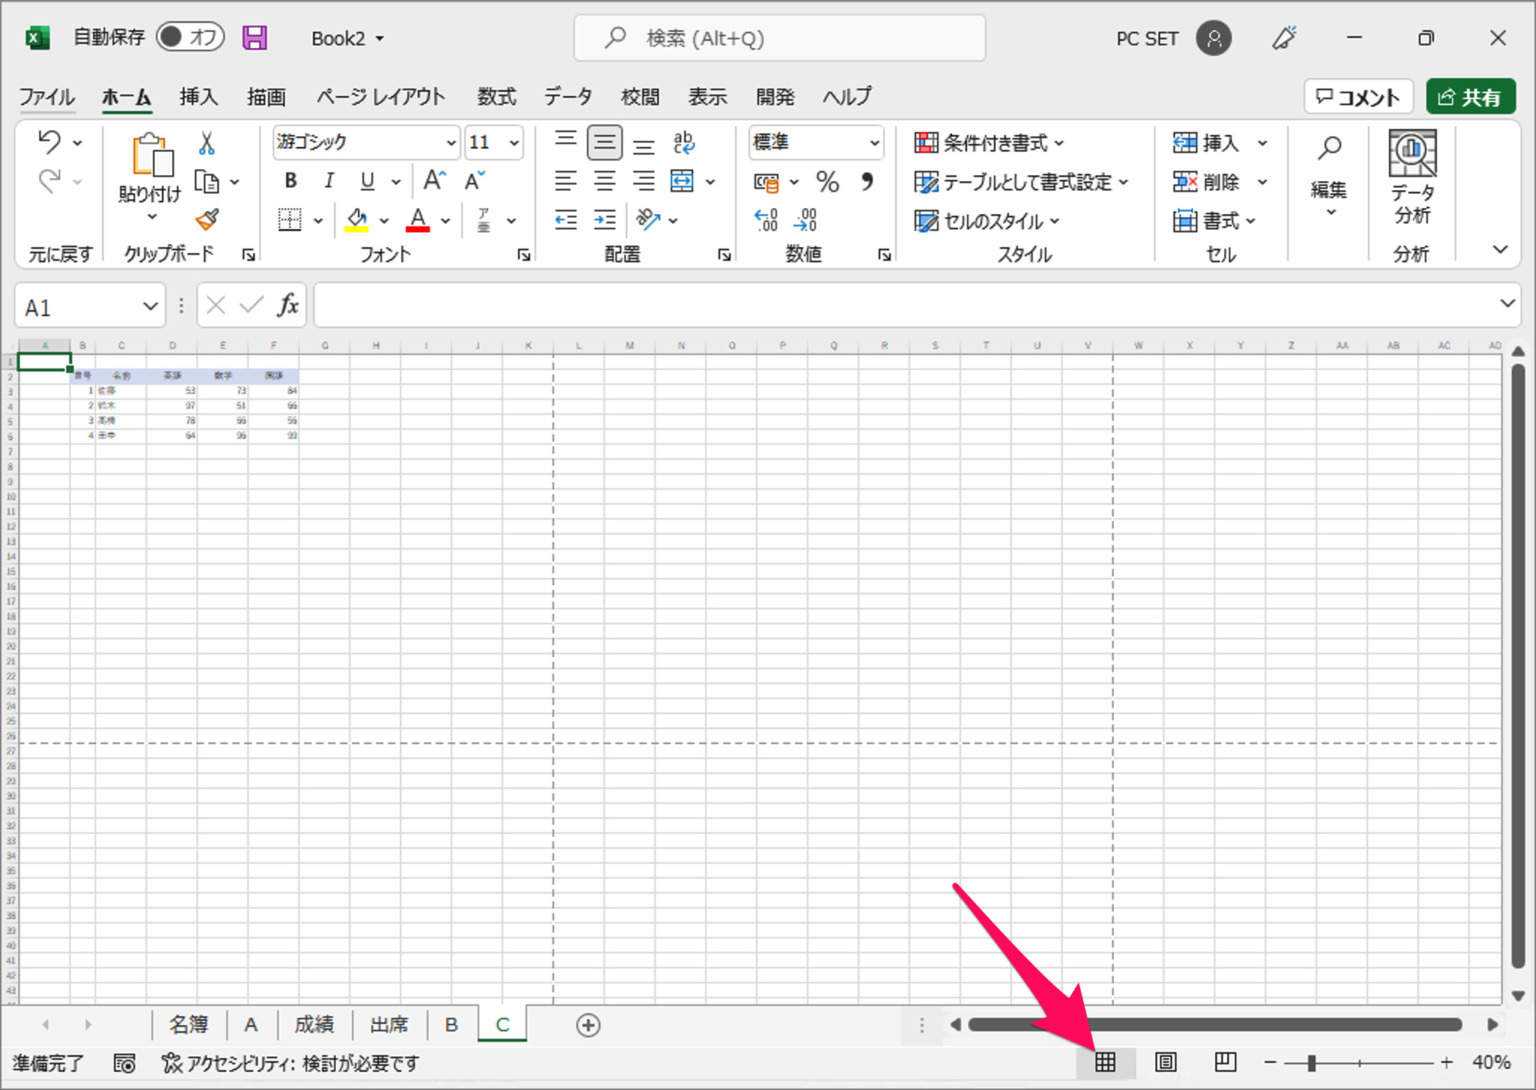Add a new sheet with plus button
The width and height of the screenshot is (1536, 1090).
pyautogui.click(x=588, y=1025)
